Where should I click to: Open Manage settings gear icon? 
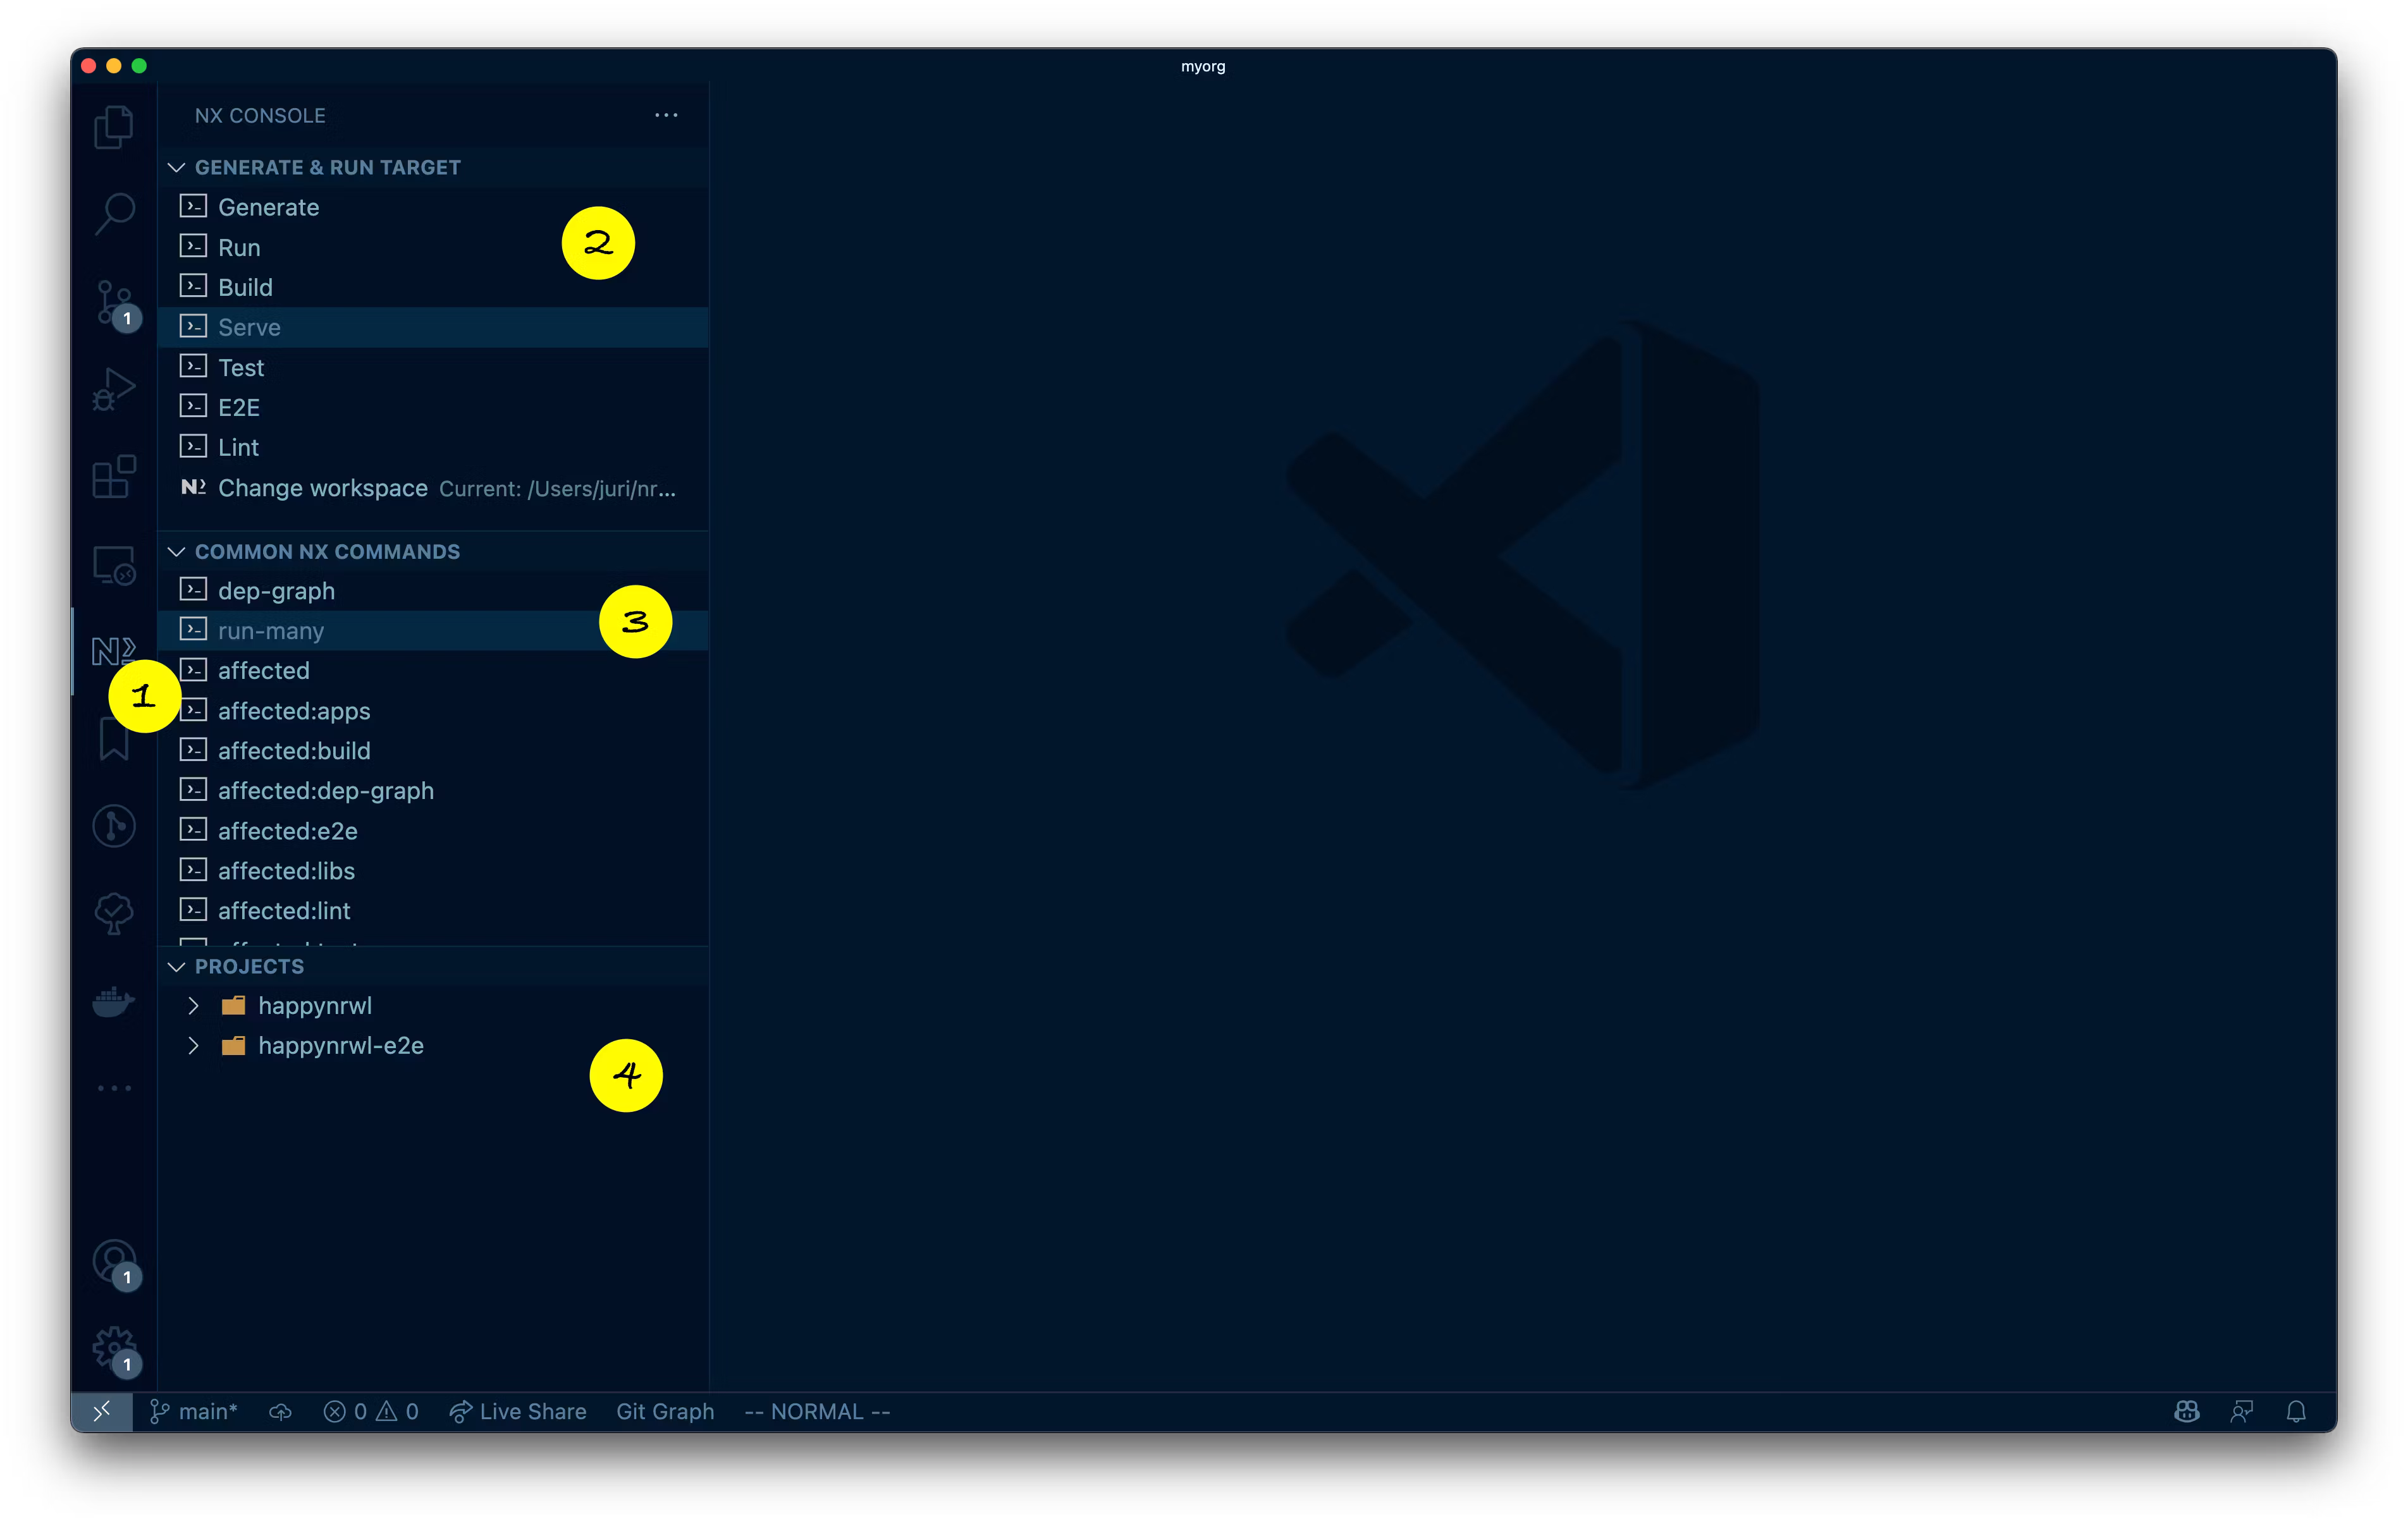[114, 1348]
